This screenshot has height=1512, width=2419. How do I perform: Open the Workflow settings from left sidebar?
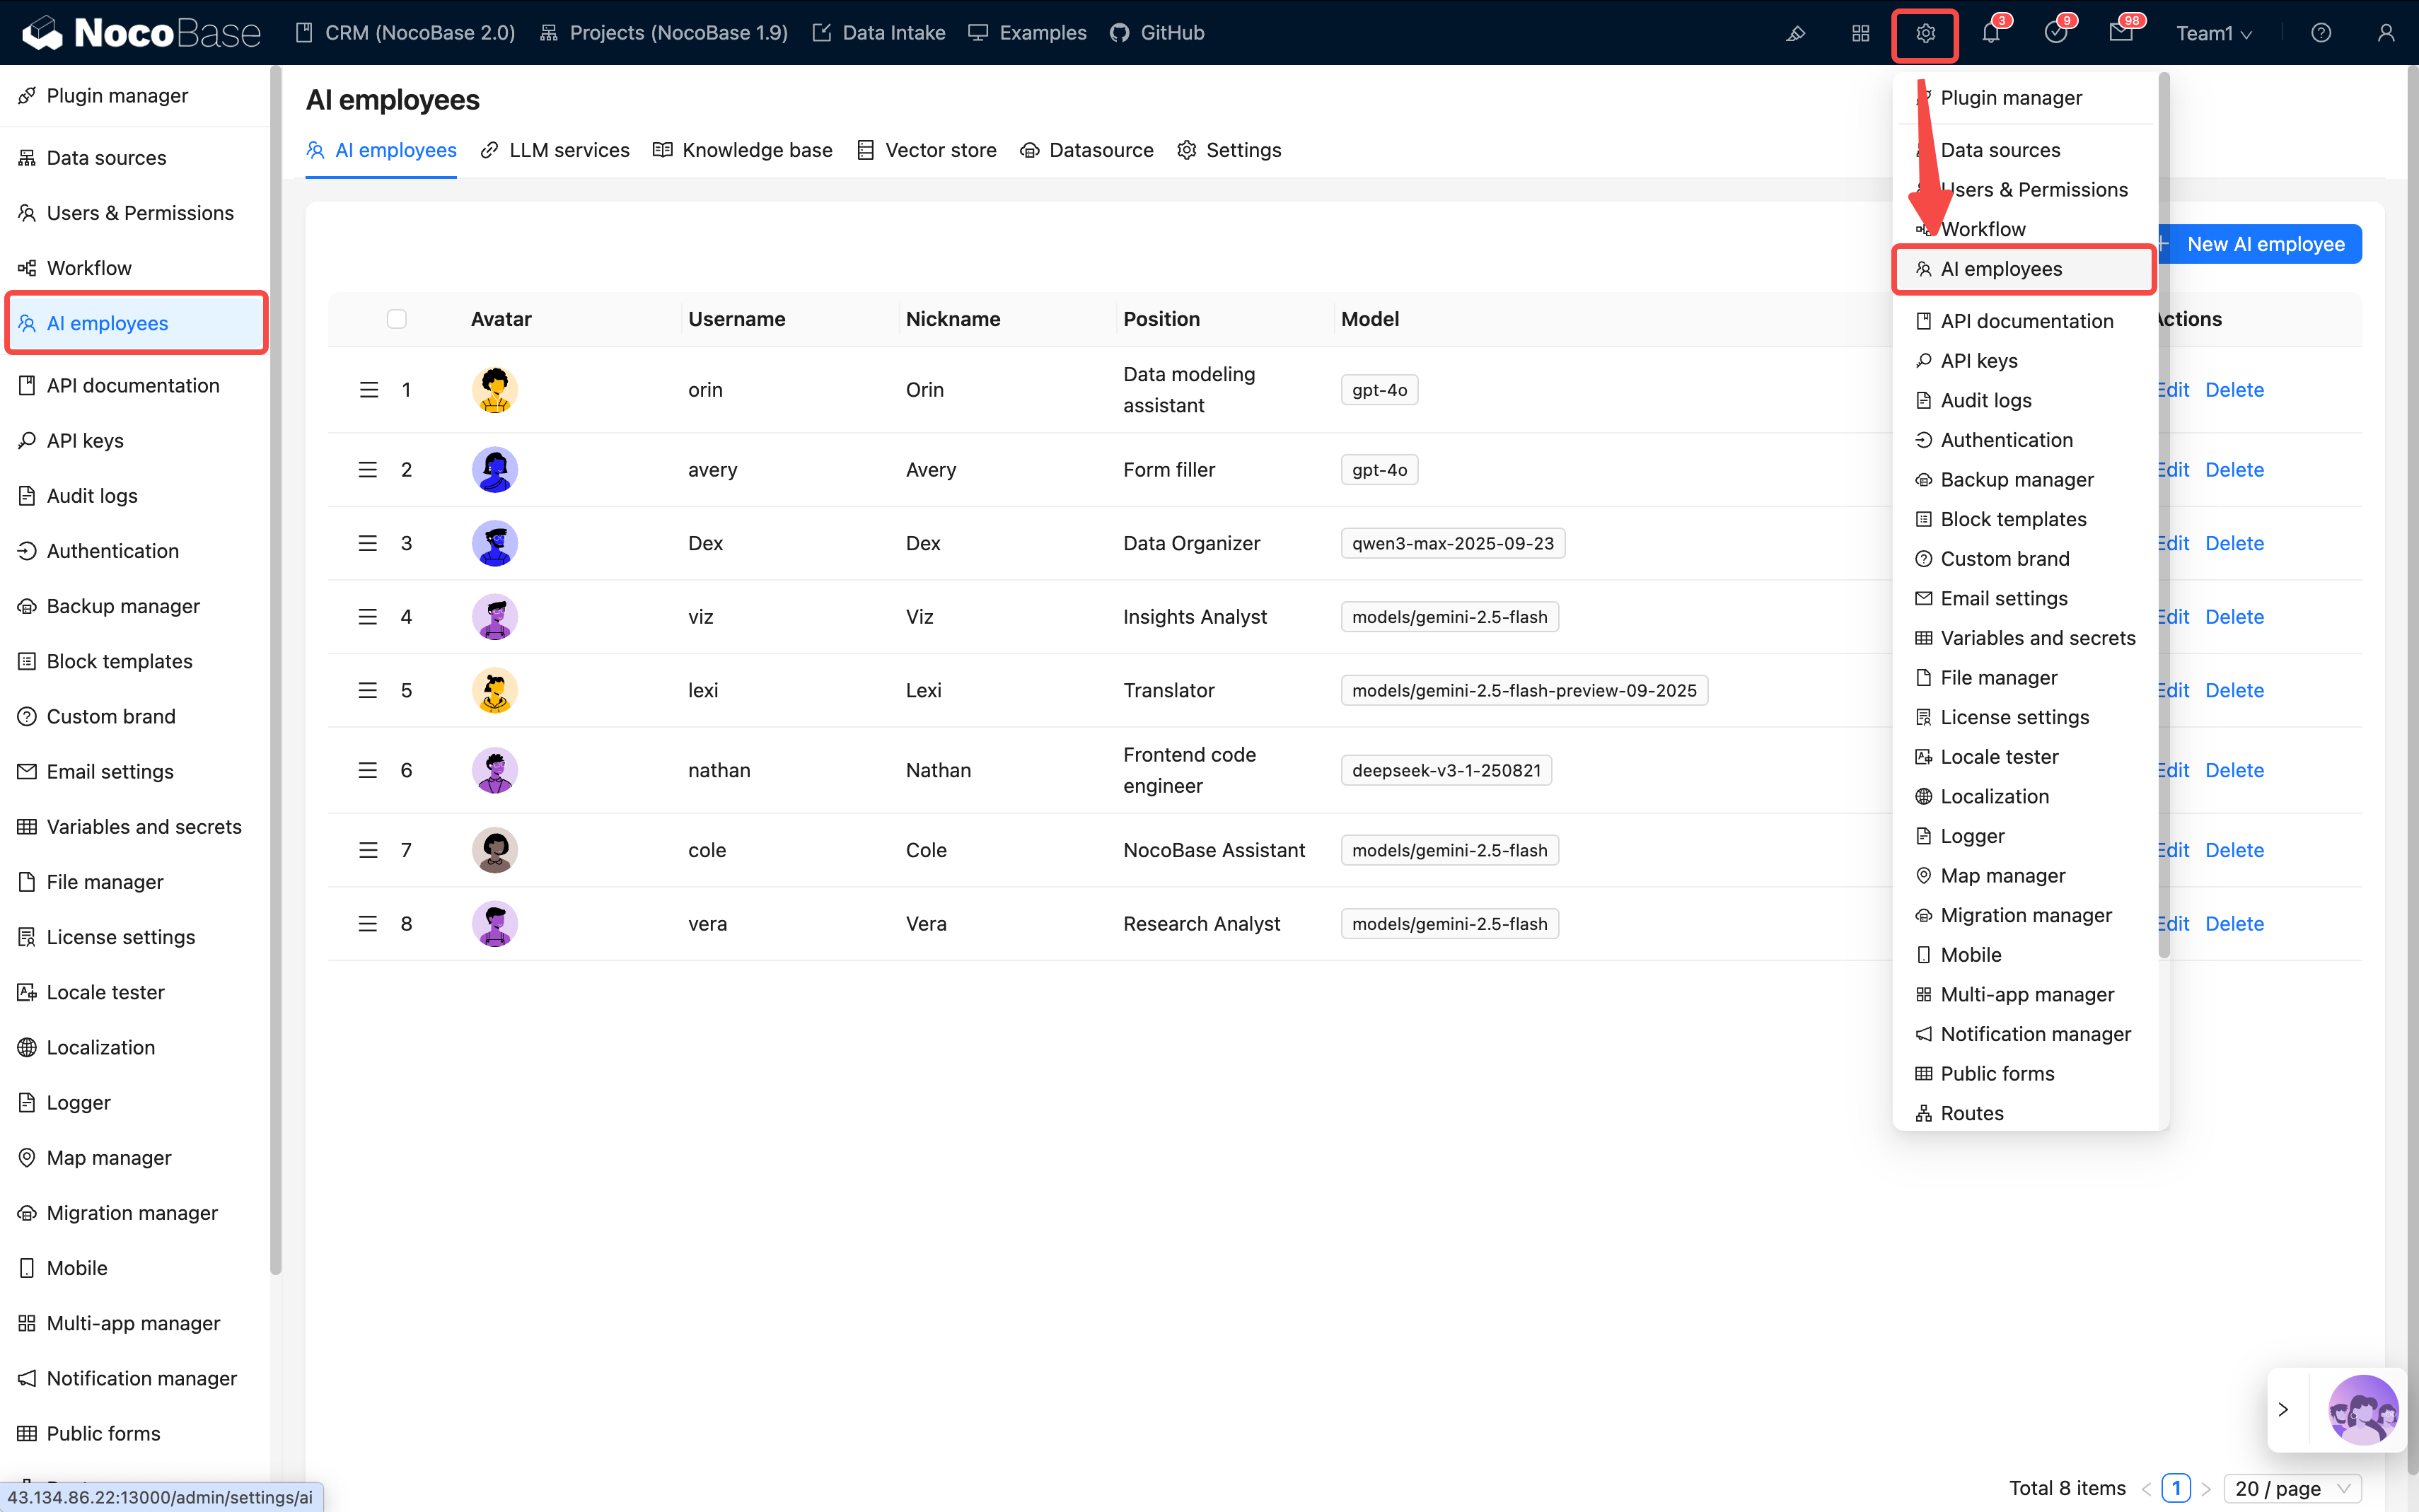click(x=89, y=267)
